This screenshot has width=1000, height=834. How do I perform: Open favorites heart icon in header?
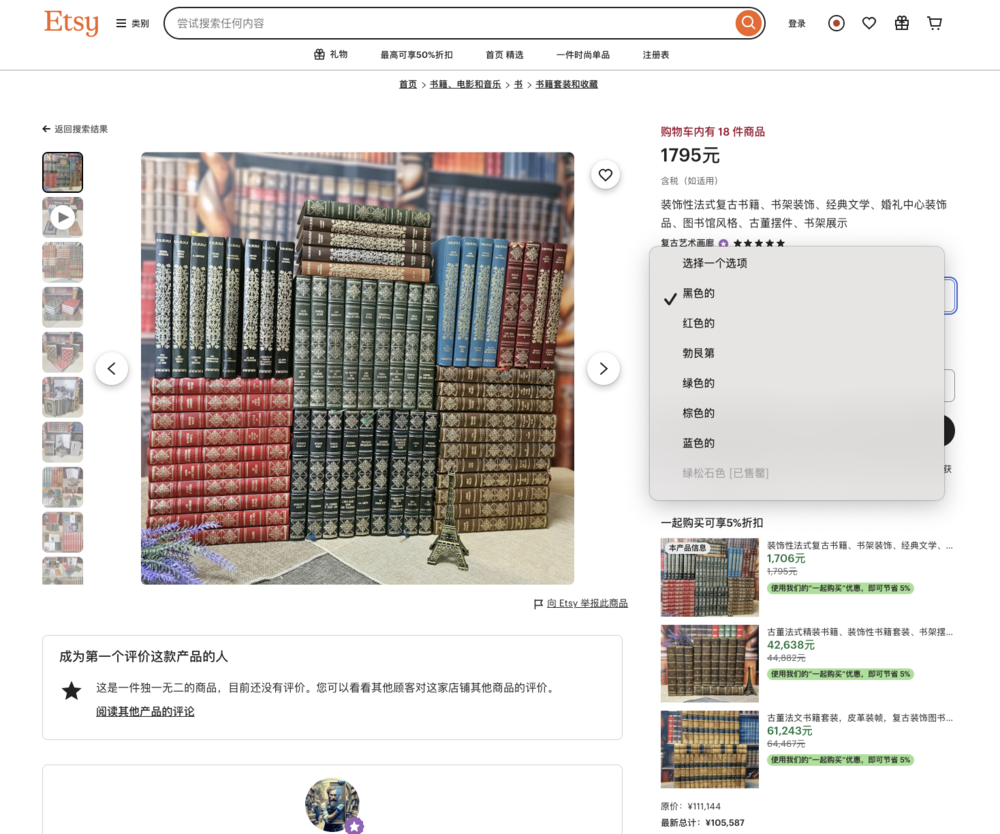[x=869, y=23]
